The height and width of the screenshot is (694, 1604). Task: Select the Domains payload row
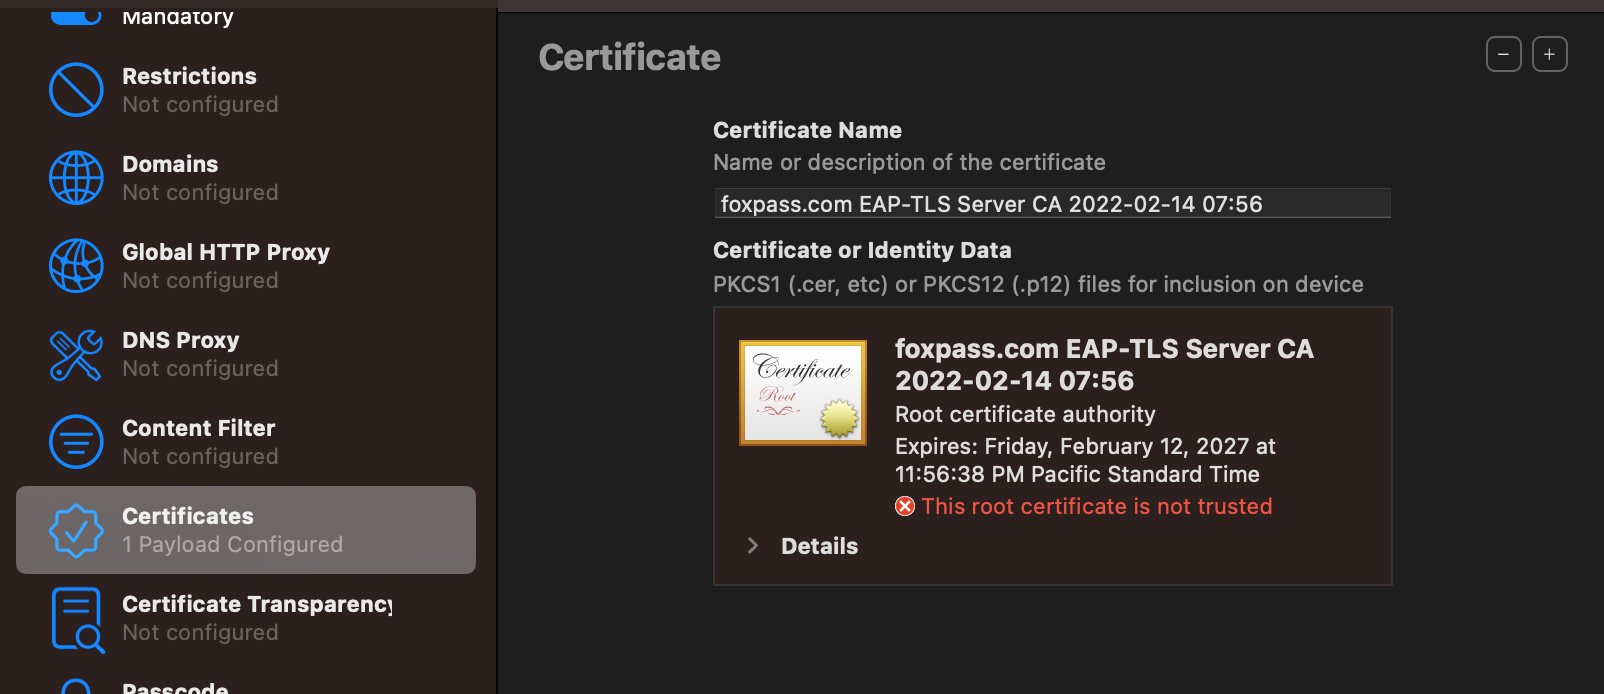pos(246,178)
